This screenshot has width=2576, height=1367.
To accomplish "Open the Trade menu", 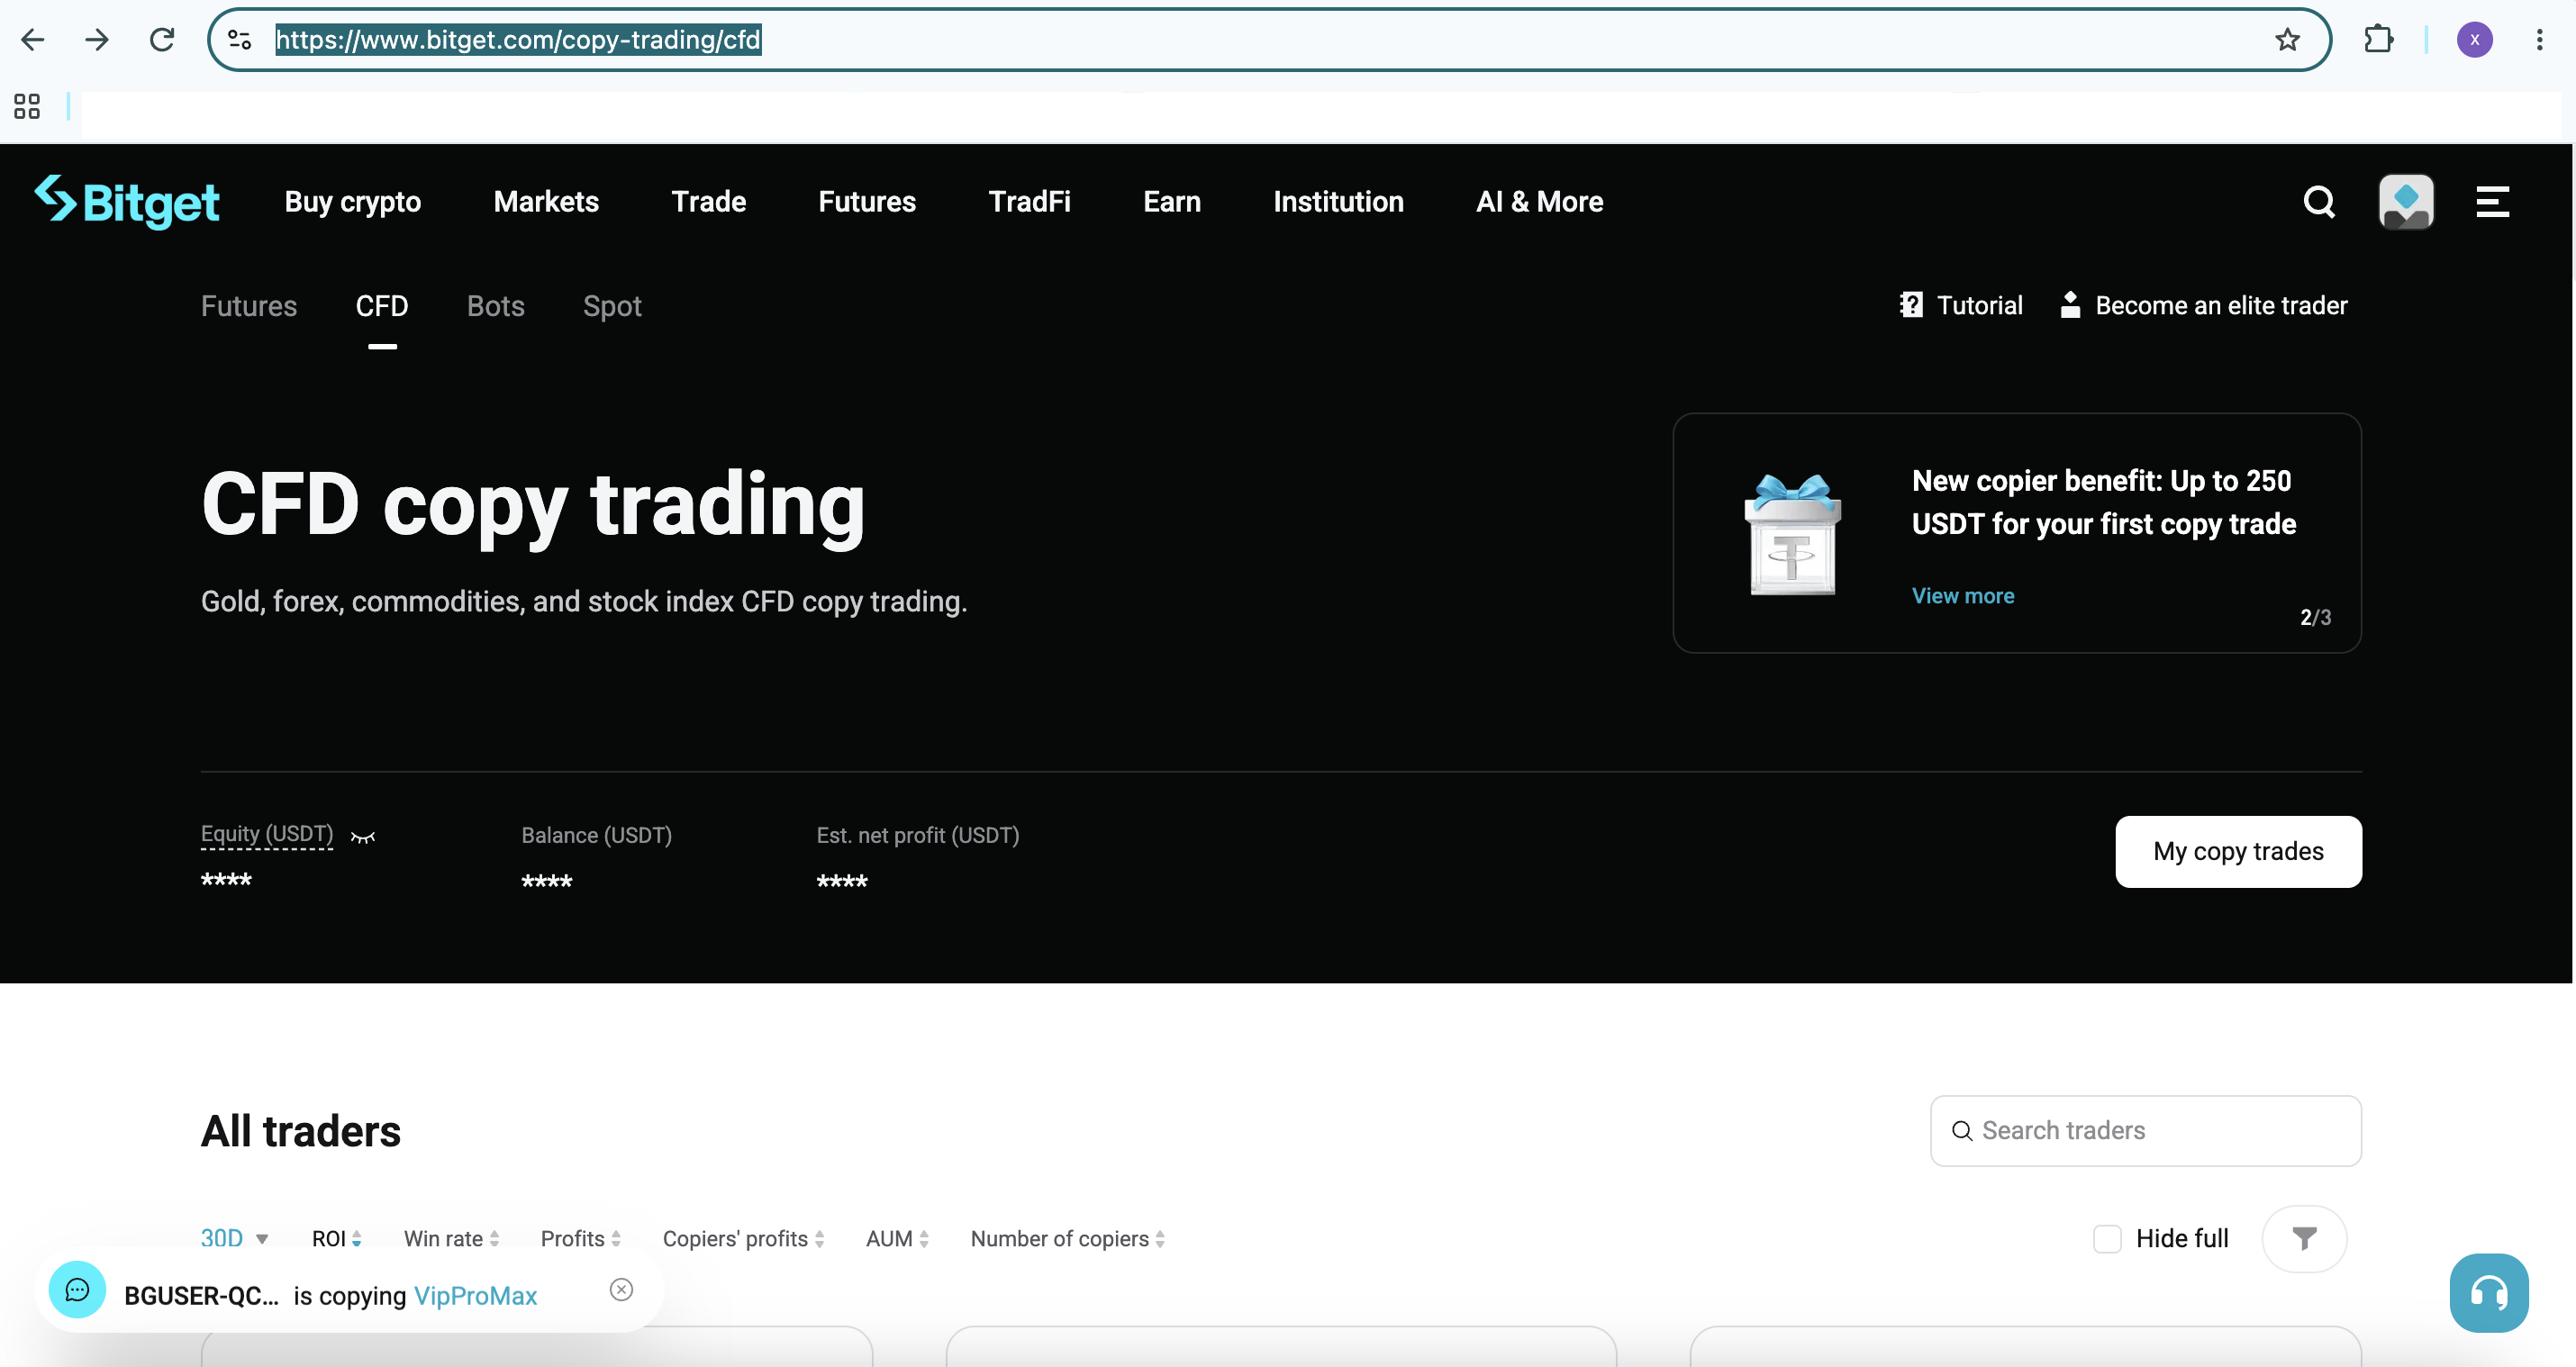I will (709, 202).
